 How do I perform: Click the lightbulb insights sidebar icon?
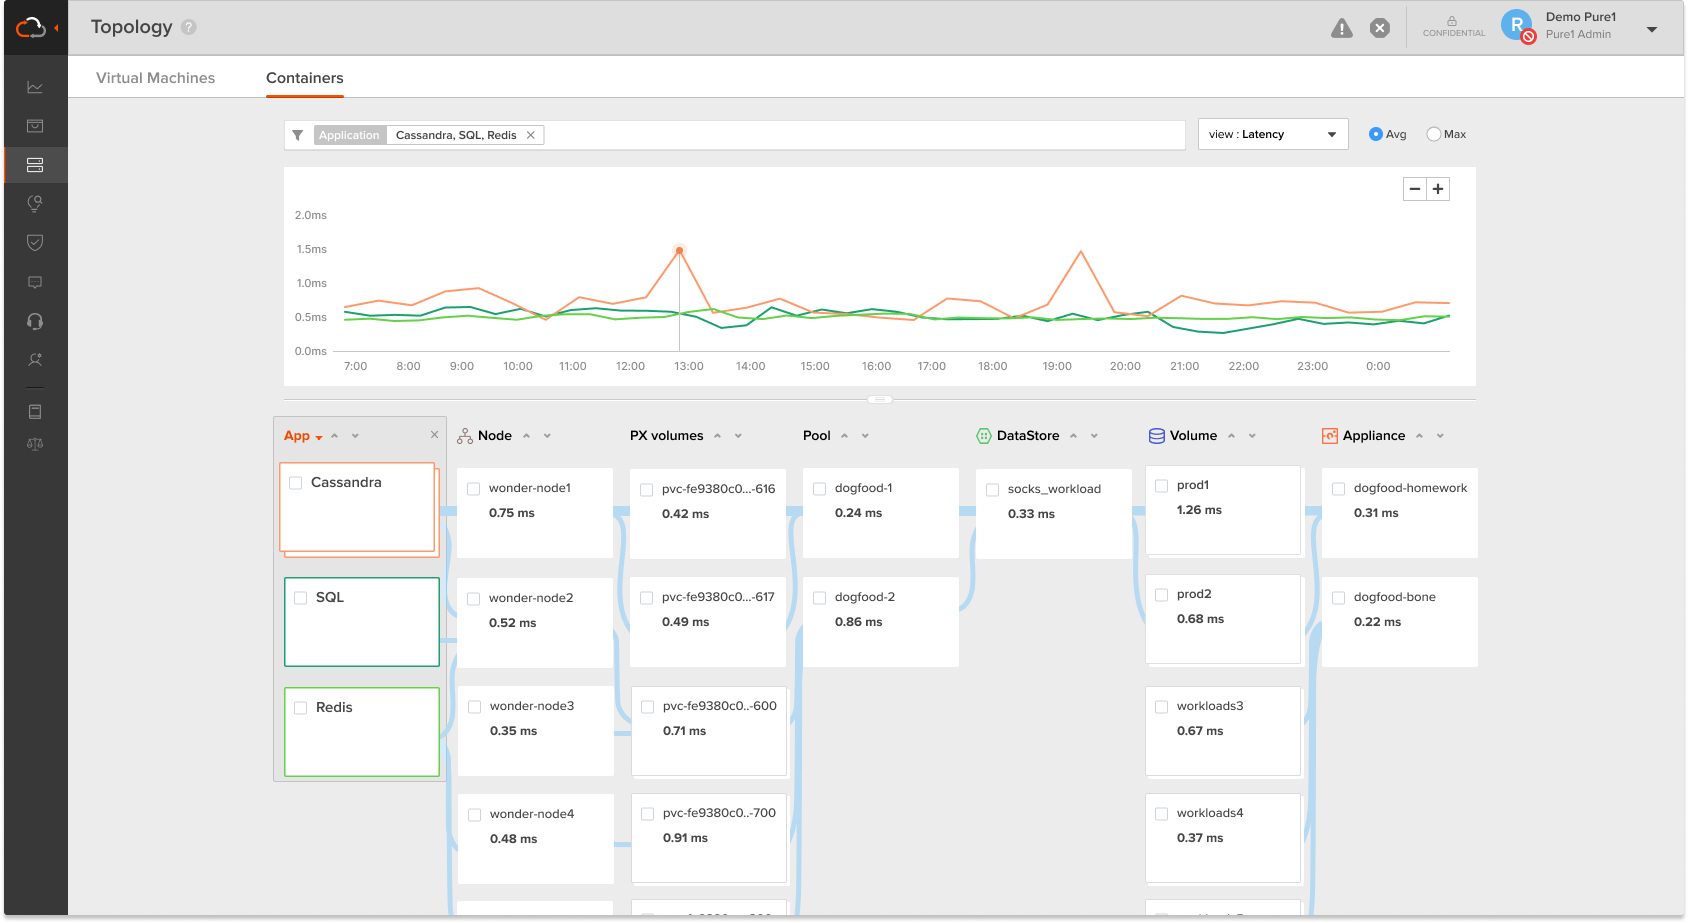[35, 204]
